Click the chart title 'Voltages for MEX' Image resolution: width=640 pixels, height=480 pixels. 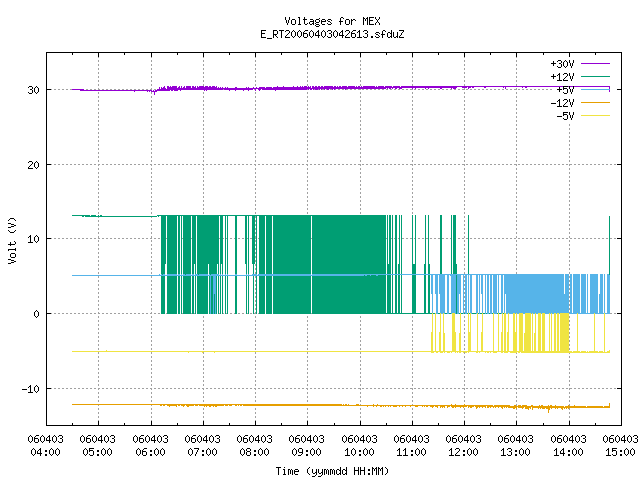pyautogui.click(x=332, y=21)
